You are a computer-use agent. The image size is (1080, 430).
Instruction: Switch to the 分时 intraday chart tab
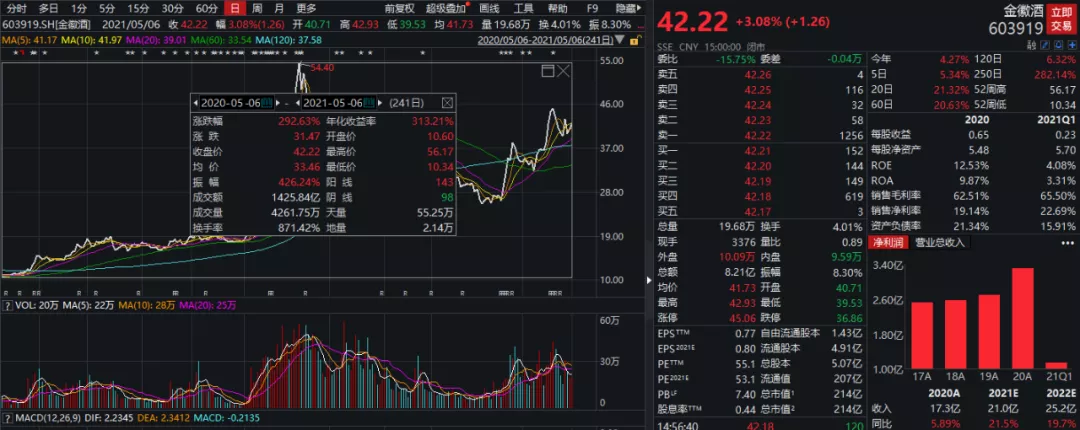[x=15, y=9]
